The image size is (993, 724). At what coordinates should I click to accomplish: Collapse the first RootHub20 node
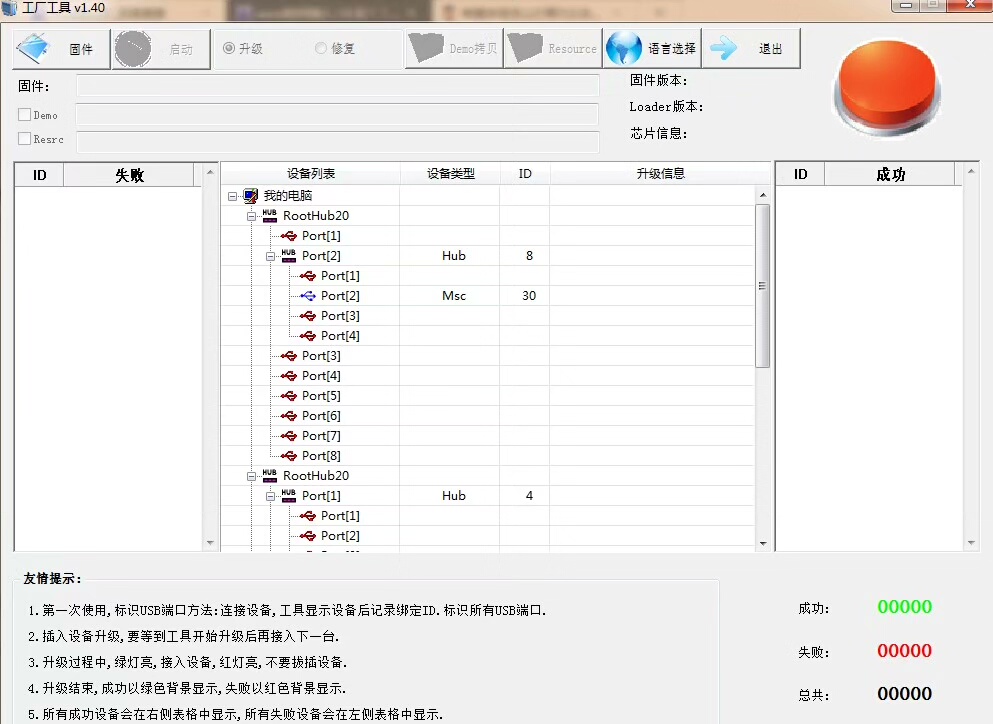point(252,216)
